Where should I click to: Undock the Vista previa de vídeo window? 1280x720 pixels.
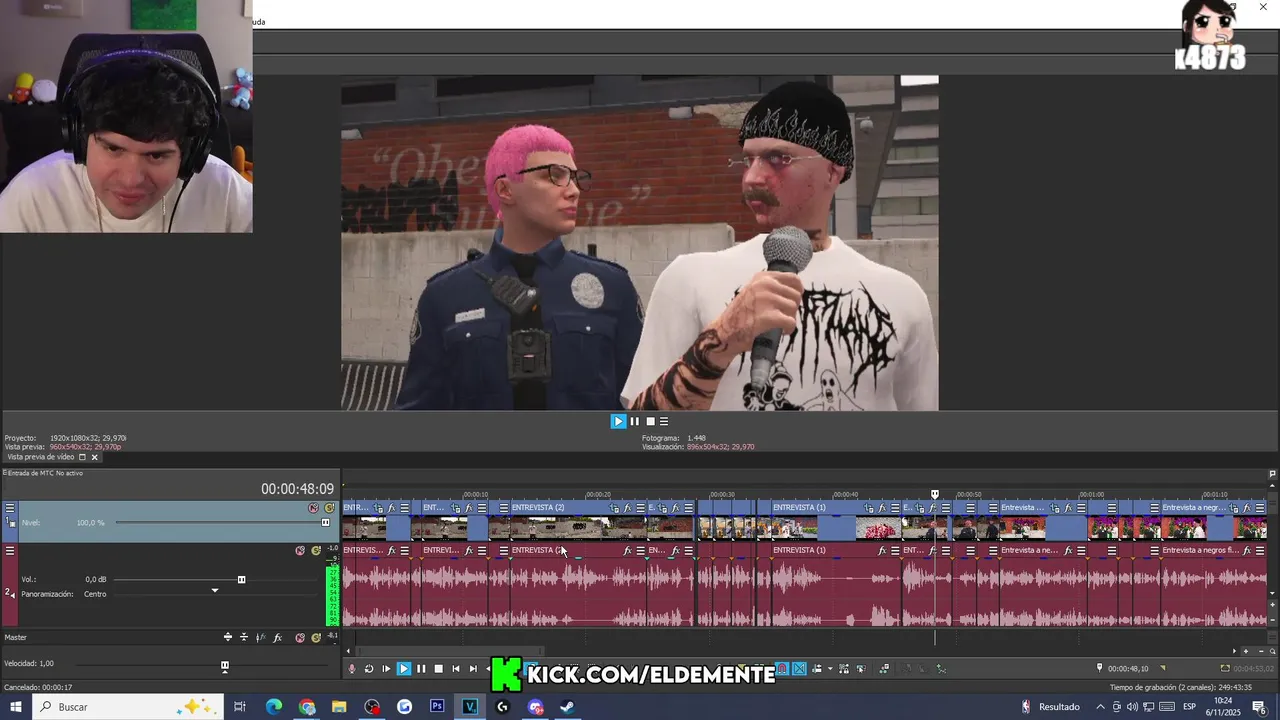point(83,457)
